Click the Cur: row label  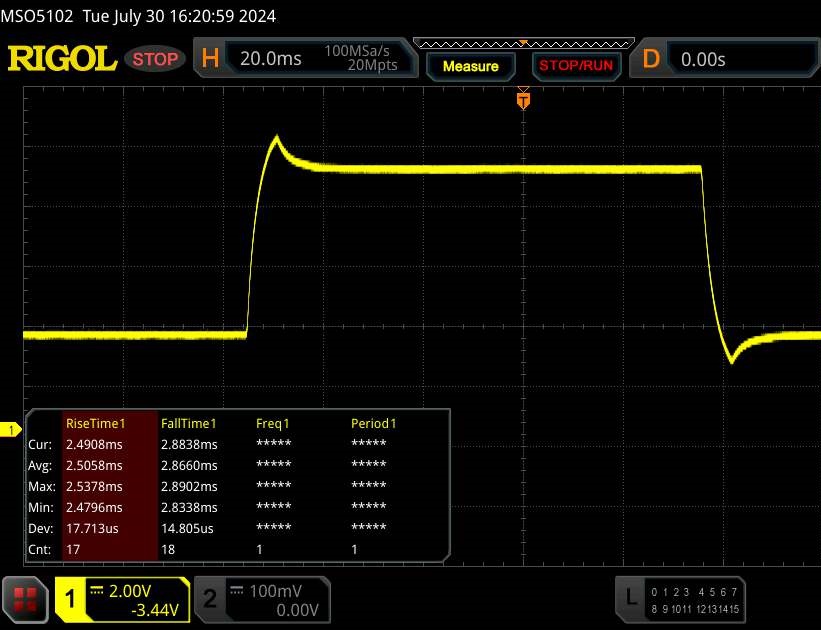coord(40,444)
